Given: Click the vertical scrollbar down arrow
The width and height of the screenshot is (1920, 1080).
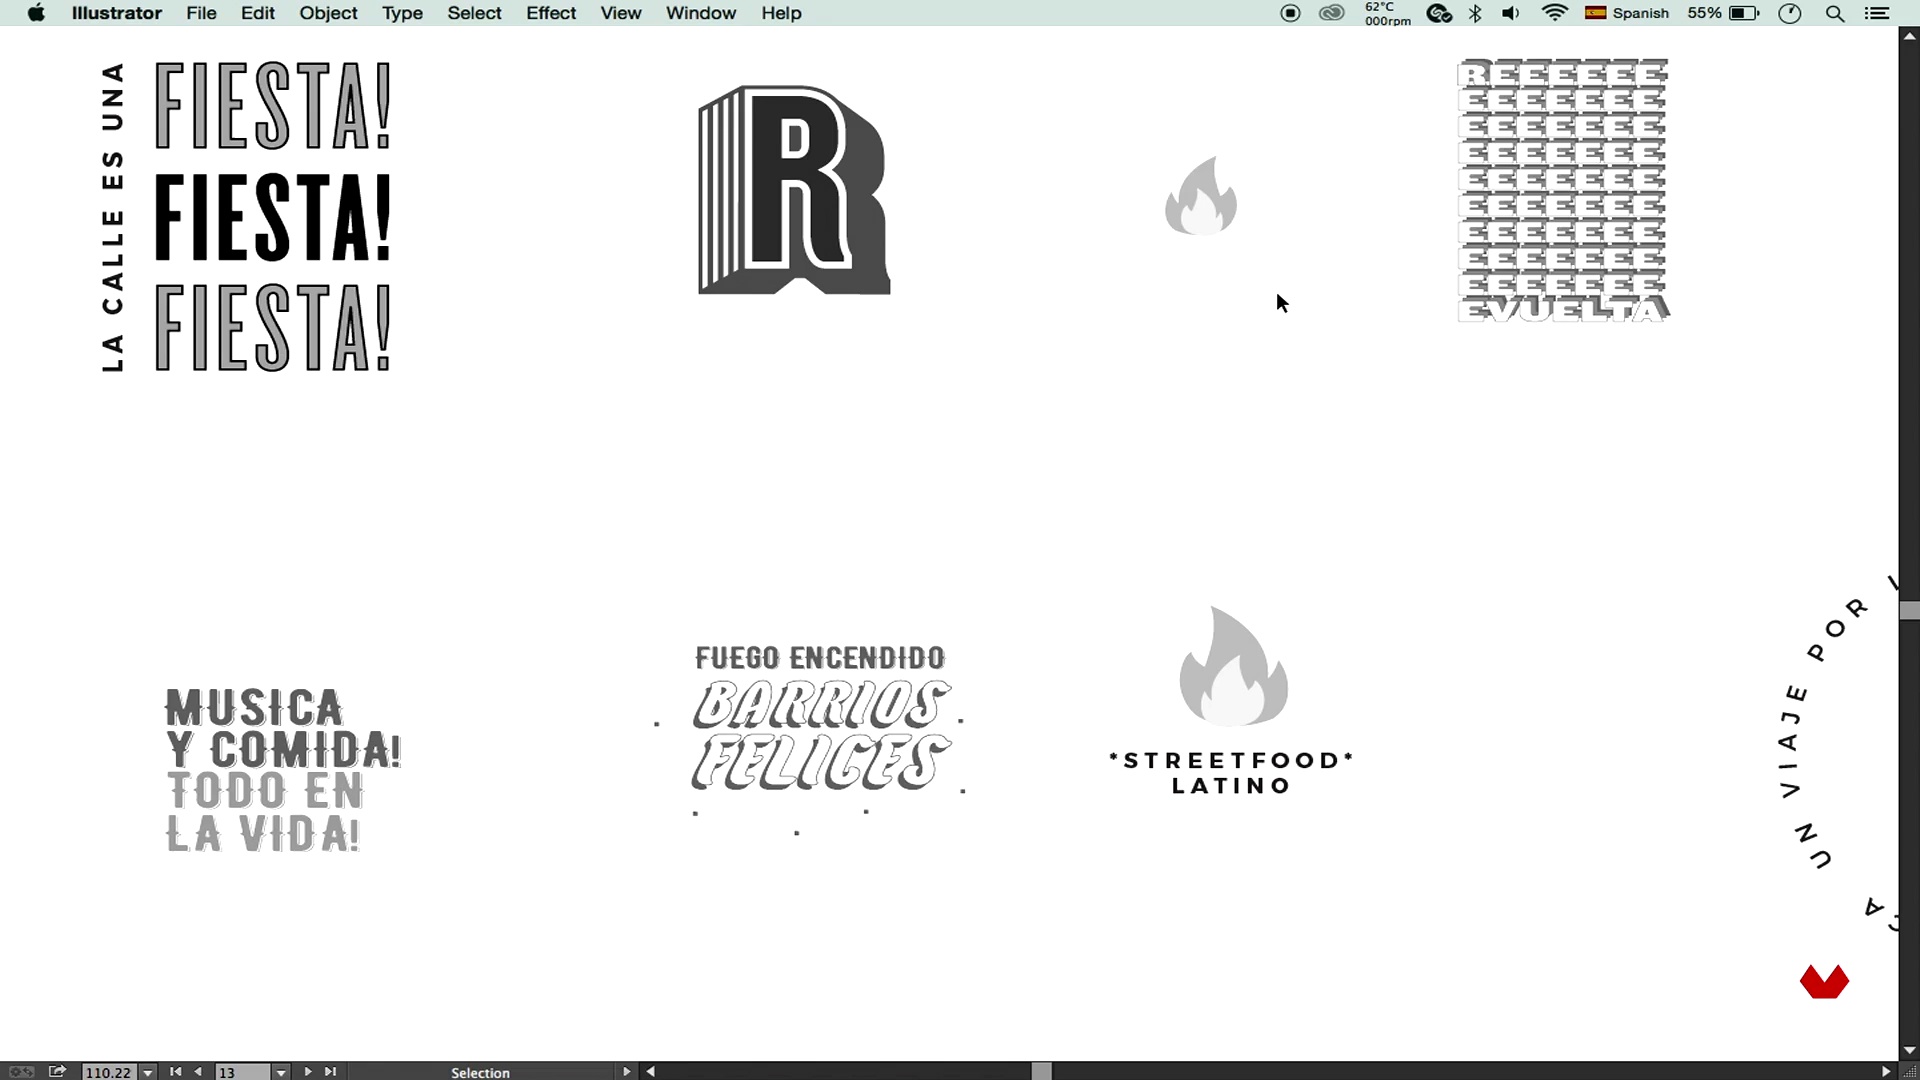Looking at the screenshot, I should (x=1909, y=1050).
